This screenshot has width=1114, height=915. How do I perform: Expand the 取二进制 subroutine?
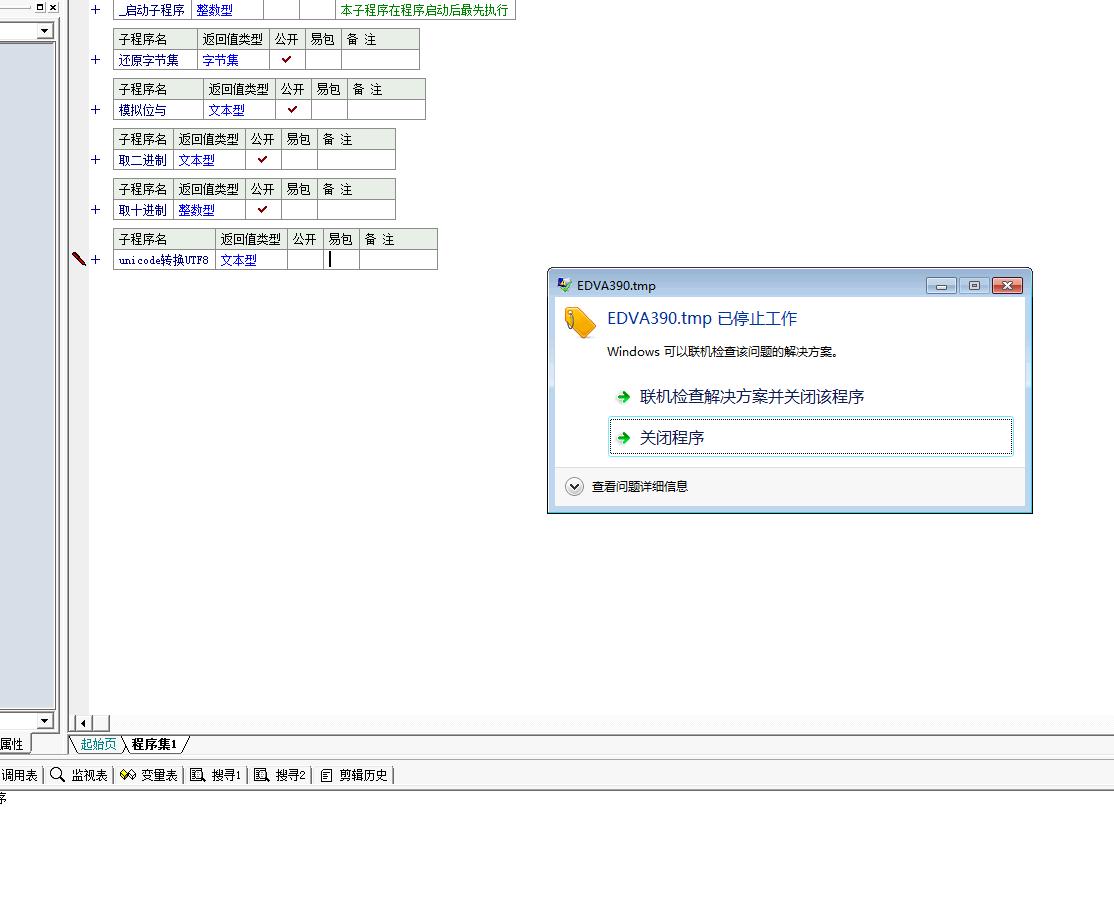[96, 160]
